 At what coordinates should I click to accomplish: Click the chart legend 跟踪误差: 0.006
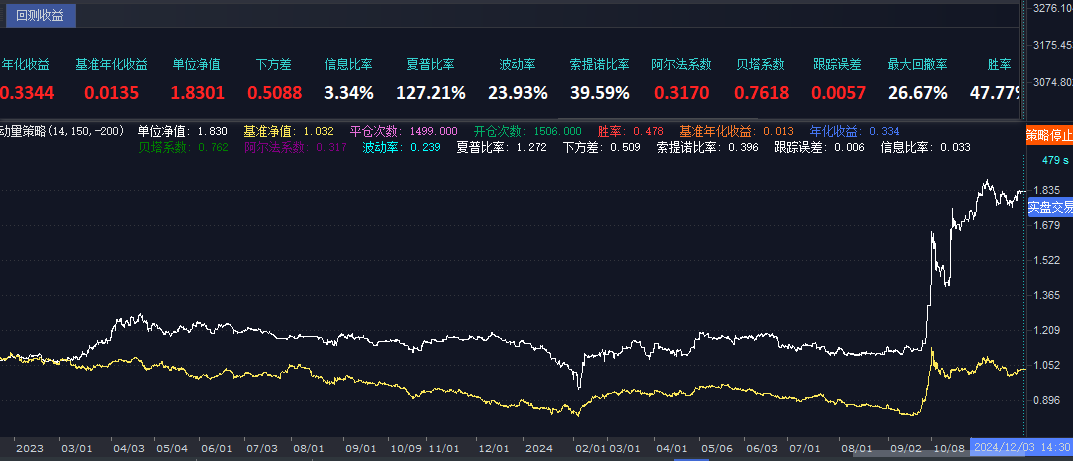[819, 147]
